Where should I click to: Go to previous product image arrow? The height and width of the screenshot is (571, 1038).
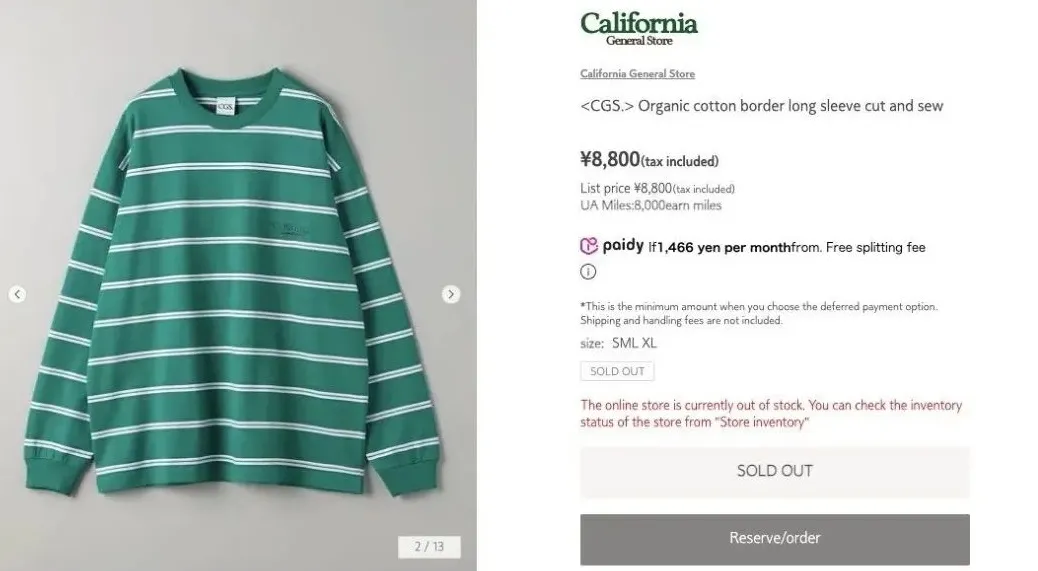point(17,294)
